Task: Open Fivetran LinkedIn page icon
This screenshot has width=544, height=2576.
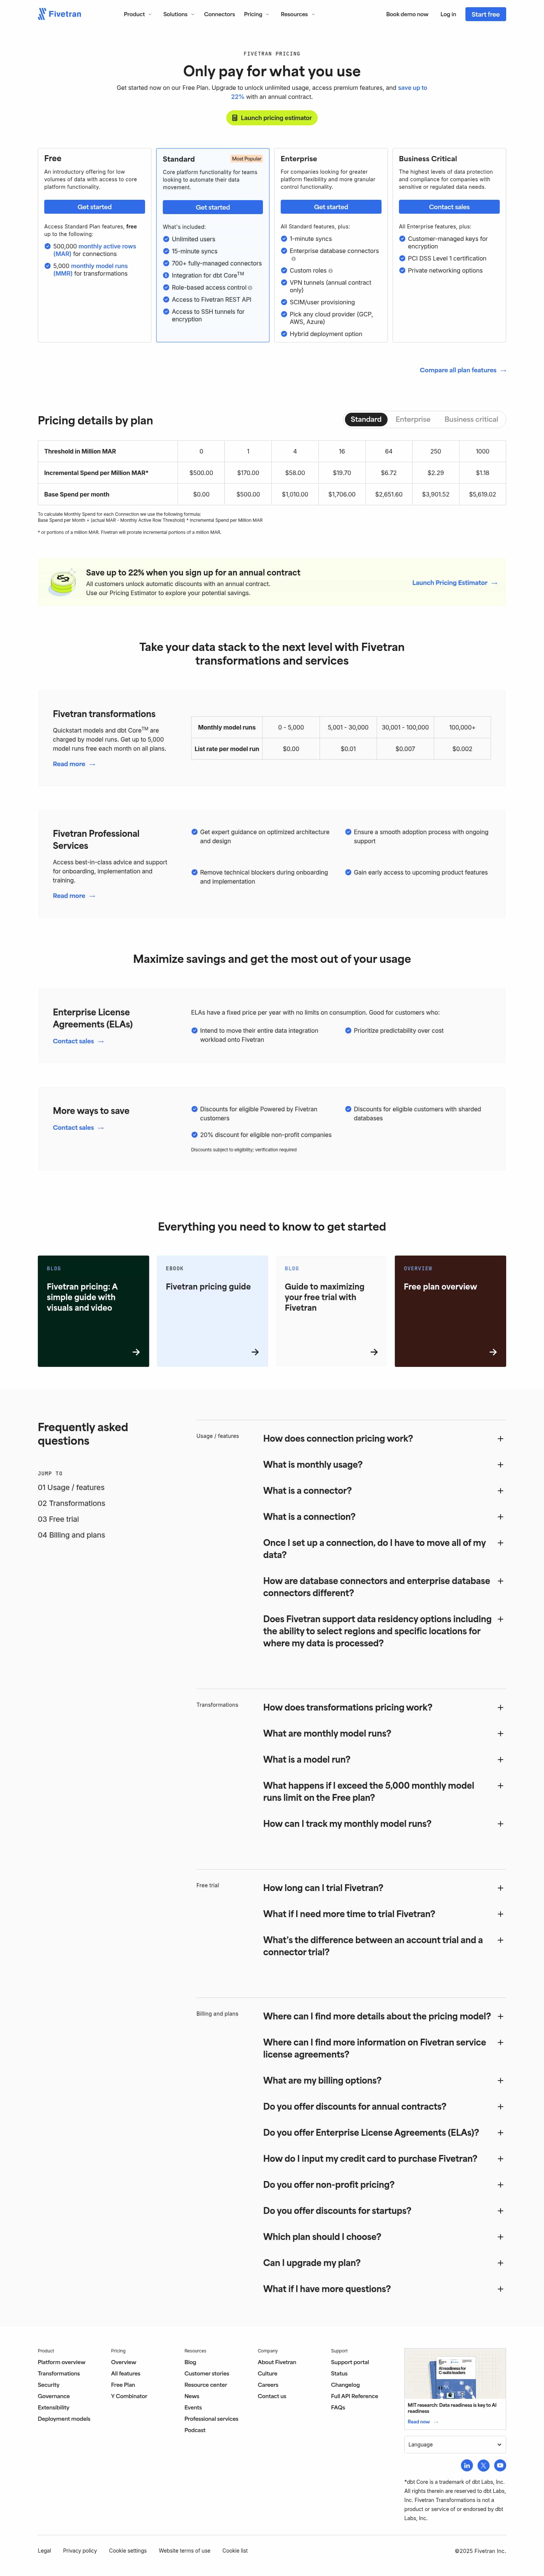Action: coord(466,2465)
